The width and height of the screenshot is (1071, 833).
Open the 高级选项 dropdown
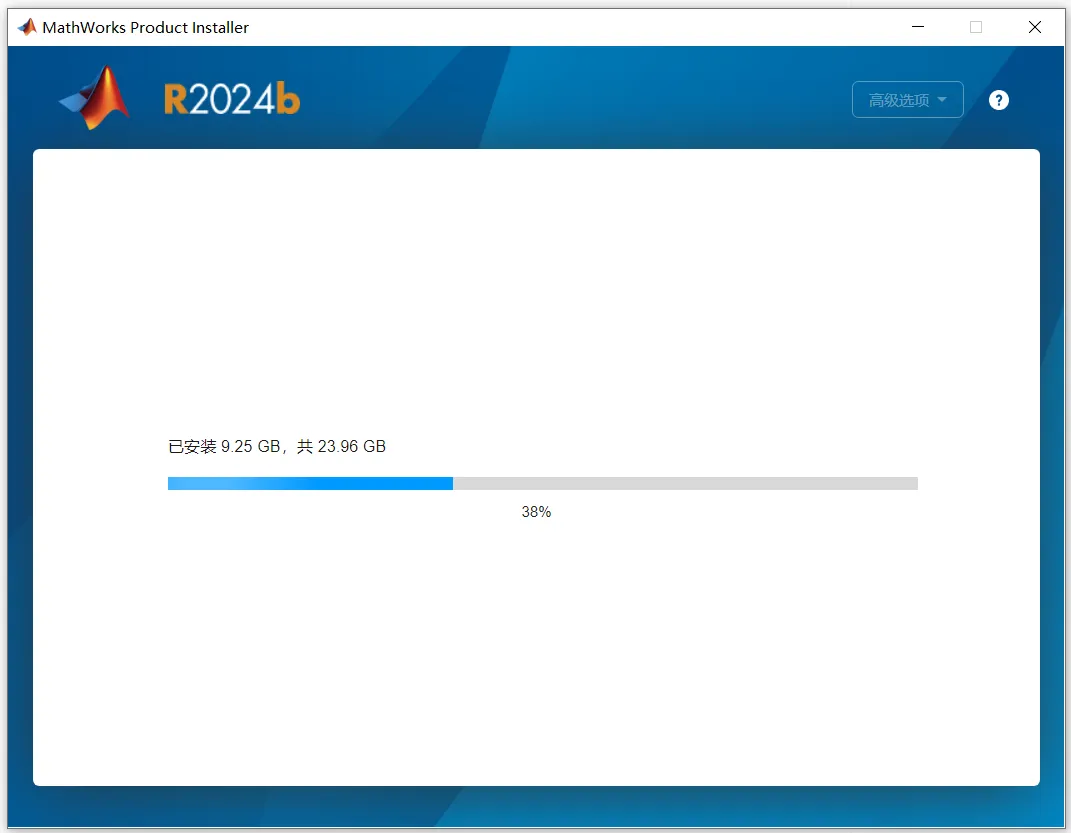pyautogui.click(x=908, y=100)
